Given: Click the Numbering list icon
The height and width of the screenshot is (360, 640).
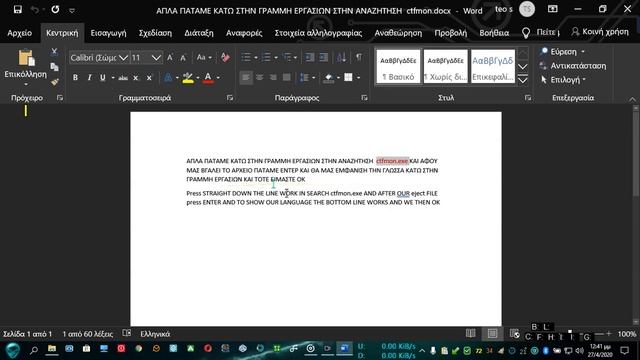Looking at the screenshot, I should (266, 58).
